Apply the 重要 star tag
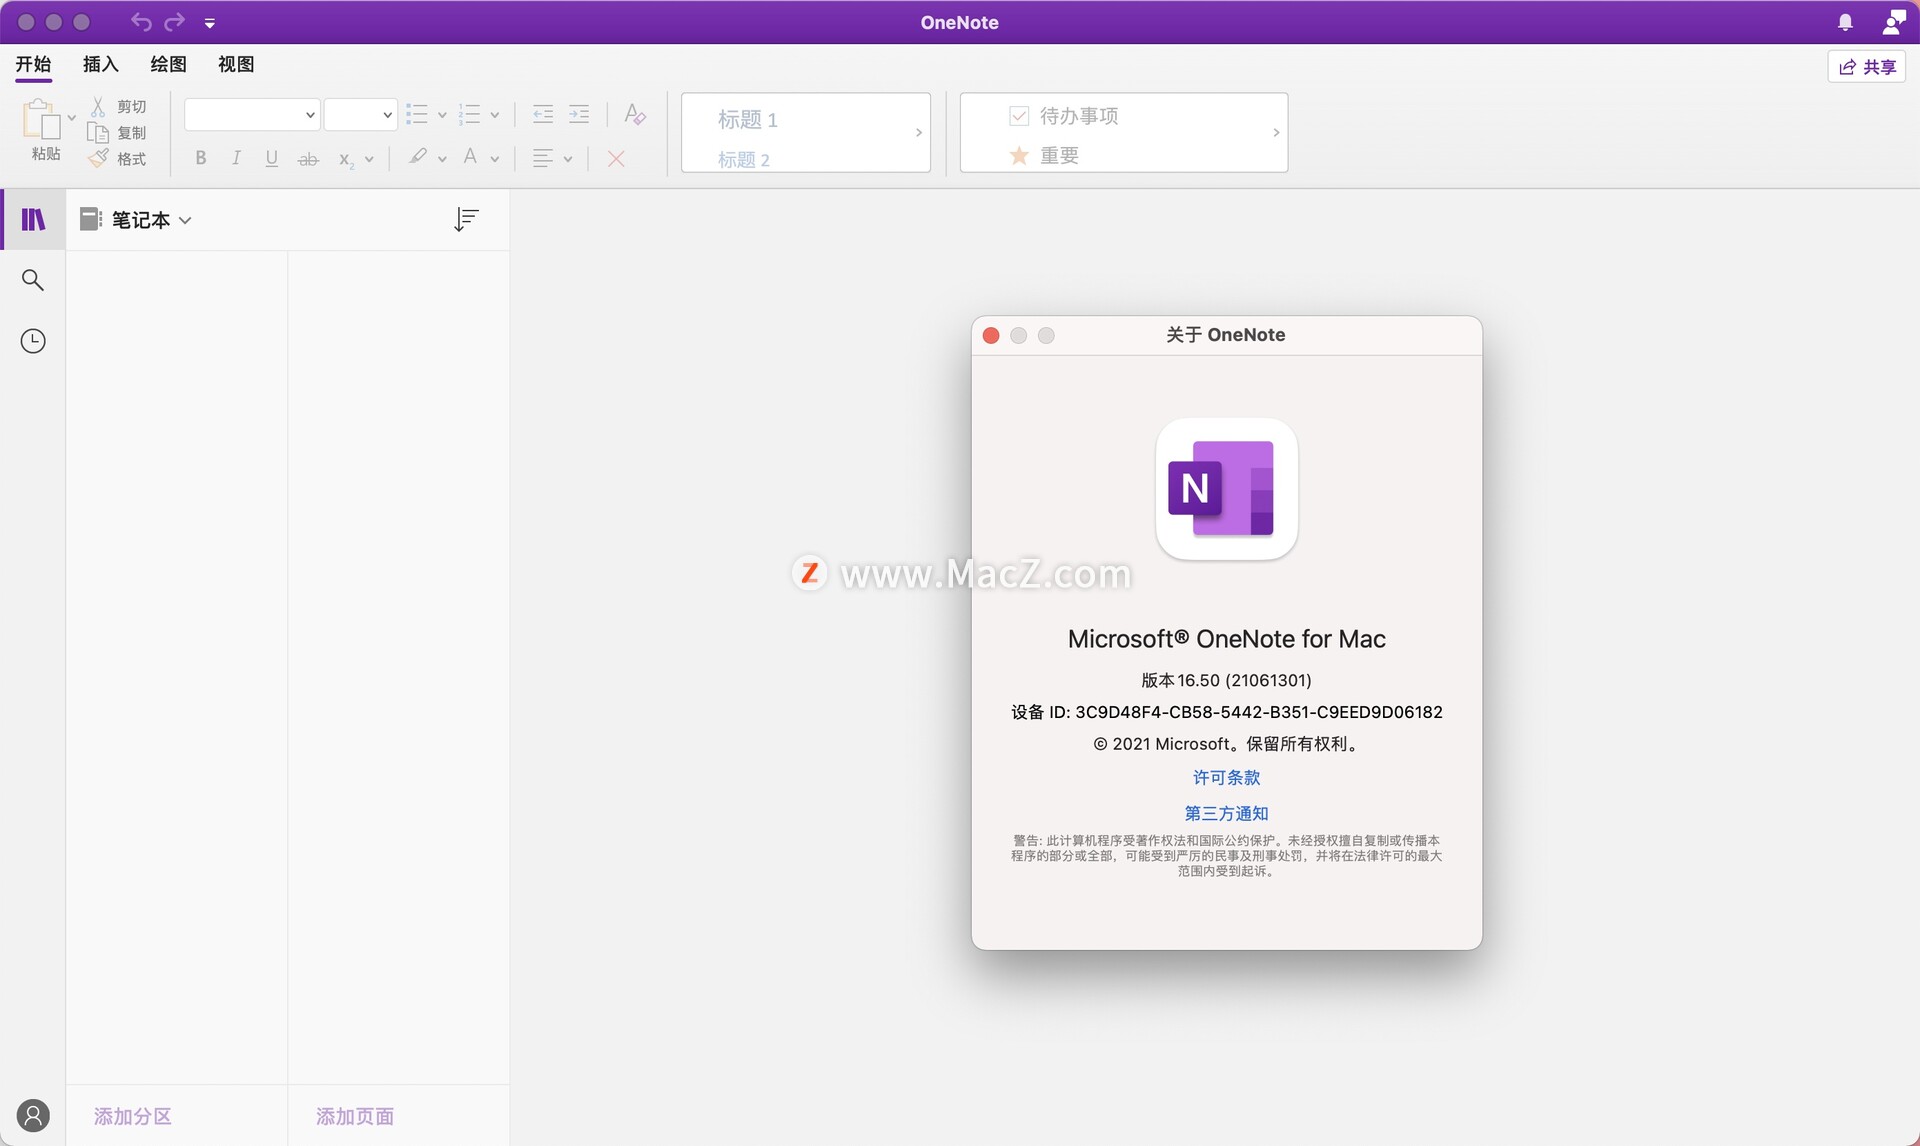1920x1146 pixels. (1044, 156)
